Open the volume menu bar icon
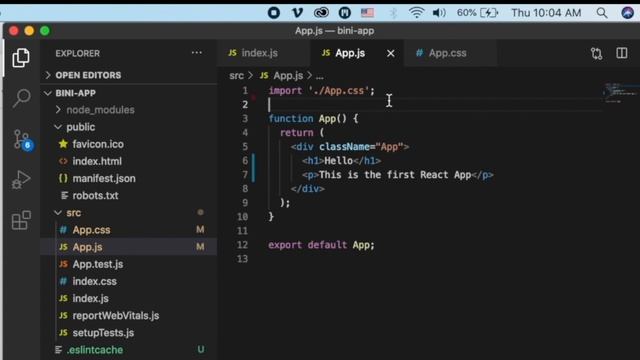Viewport: 640px width, 360px height. pyautogui.click(x=439, y=13)
